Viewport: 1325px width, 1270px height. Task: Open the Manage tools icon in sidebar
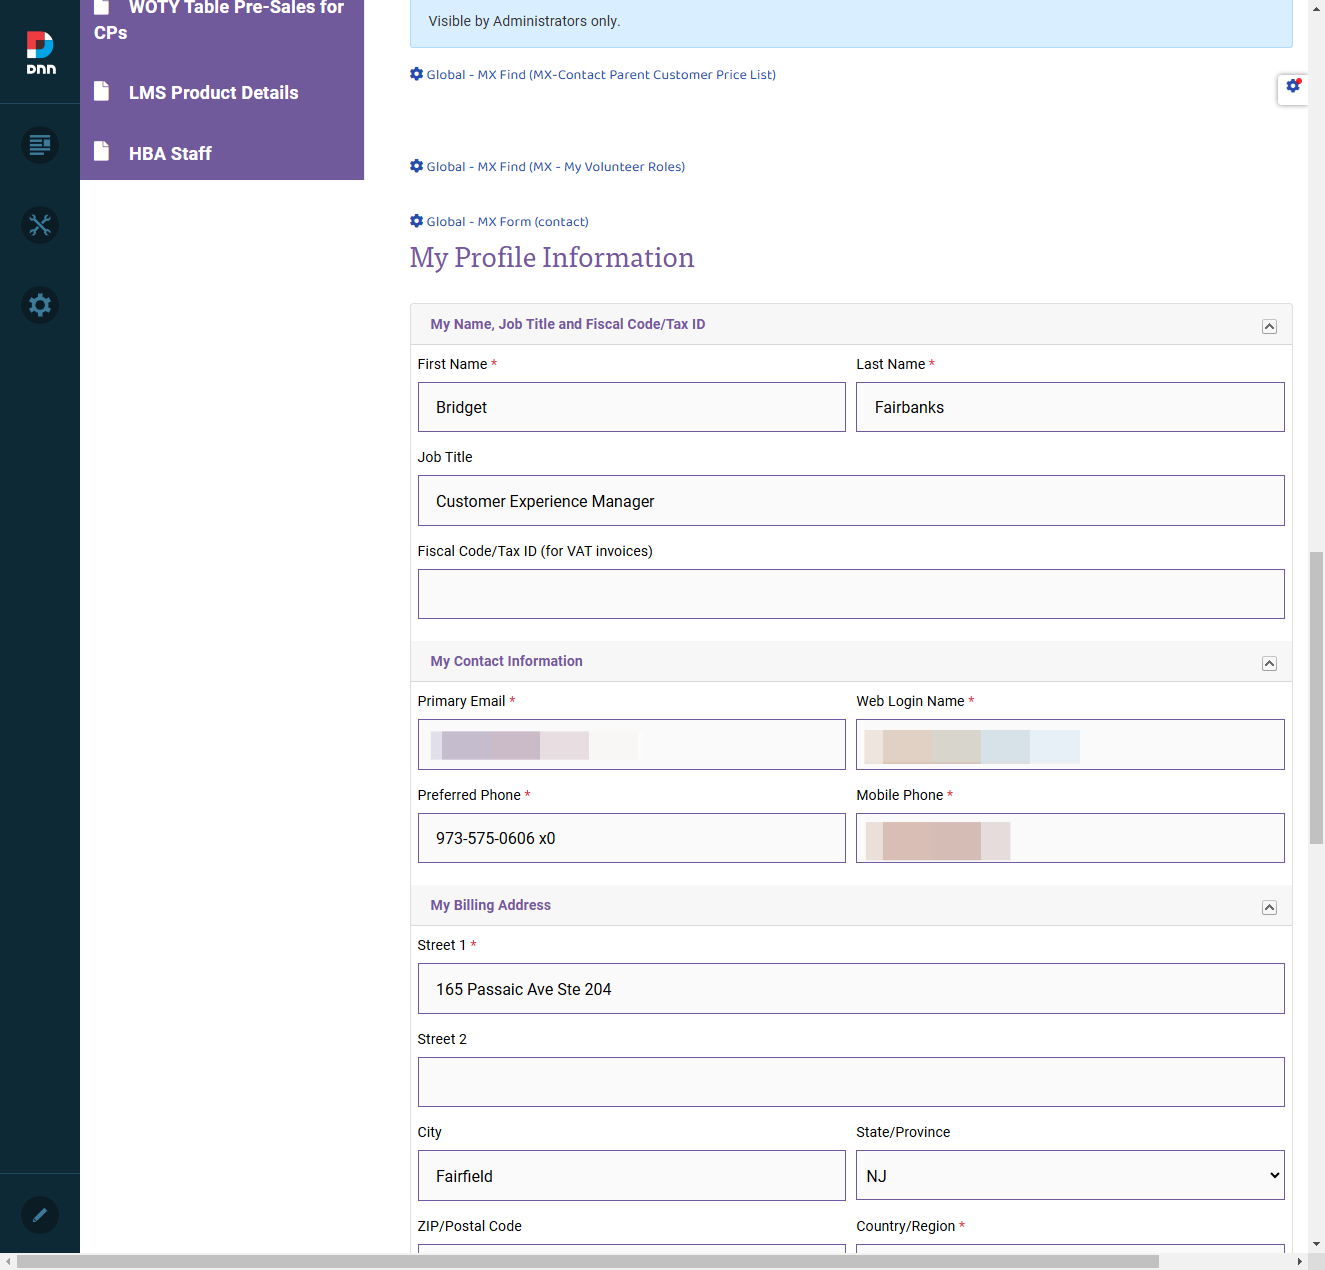coord(40,225)
